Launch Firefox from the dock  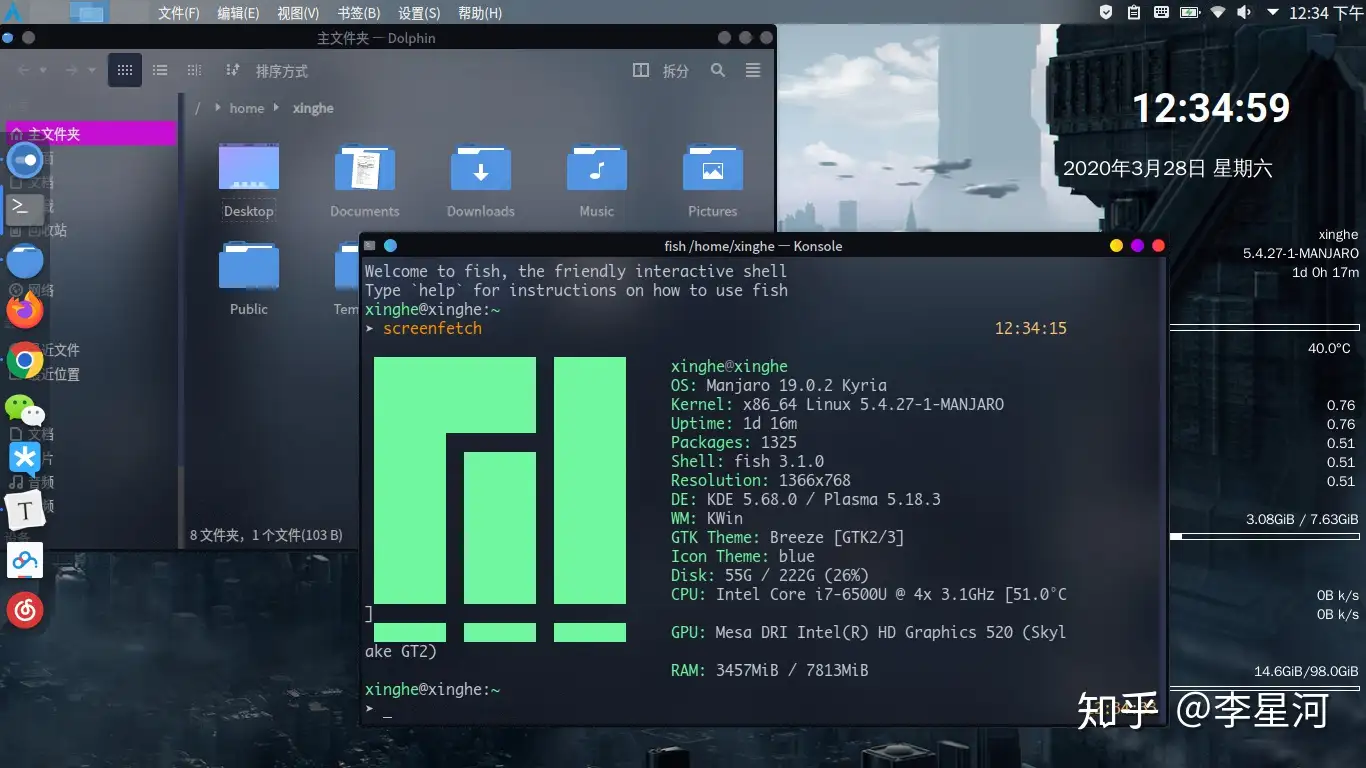tap(25, 310)
